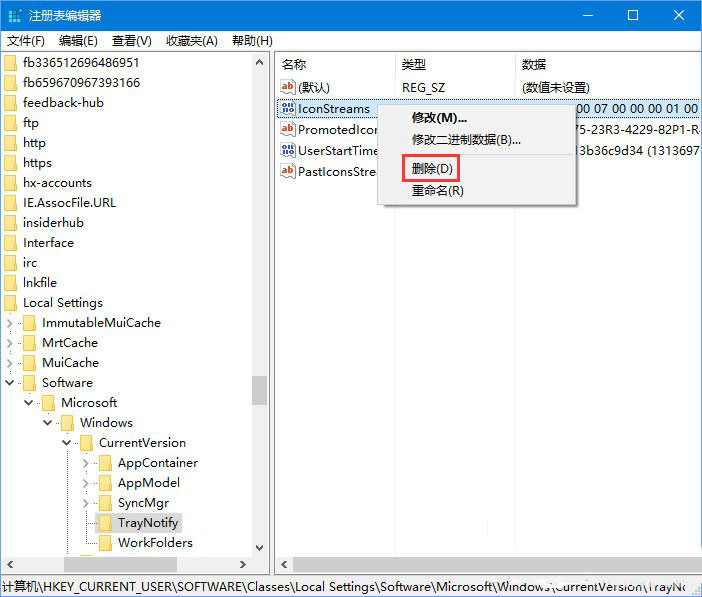The height and width of the screenshot is (597, 702).
Task: Collapse the Software tree node
Action: [9, 382]
